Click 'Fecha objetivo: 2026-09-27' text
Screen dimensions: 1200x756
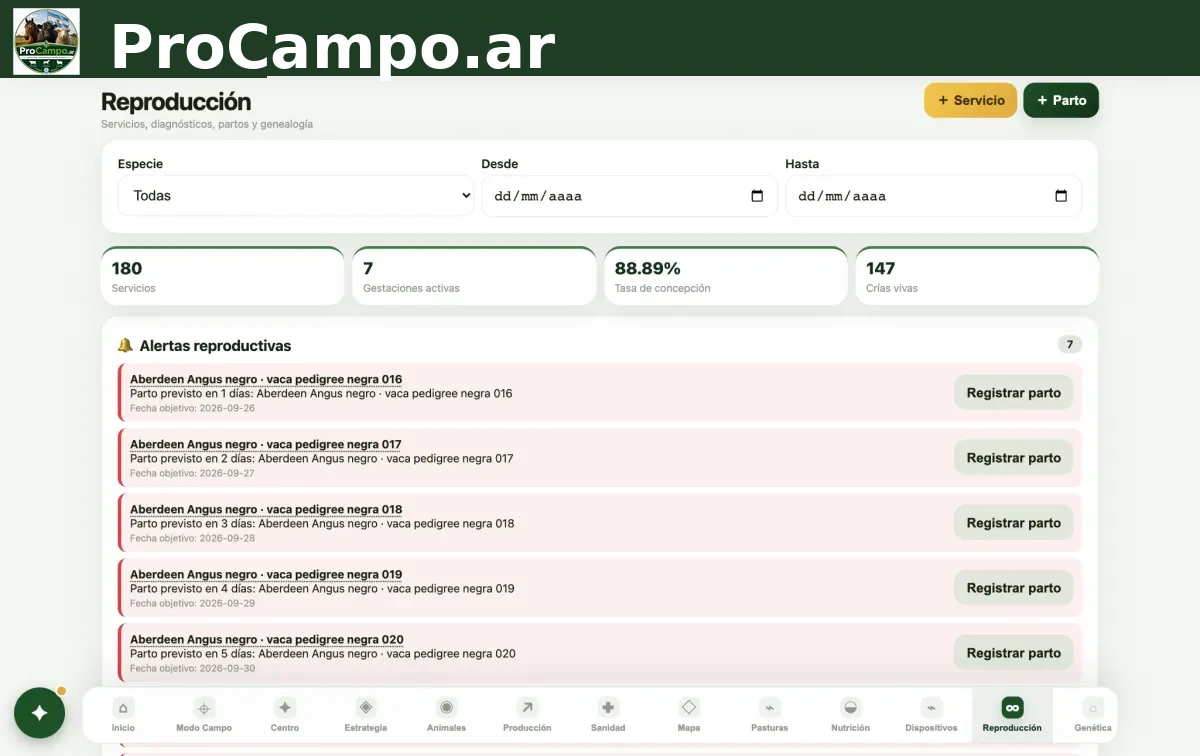(x=192, y=473)
